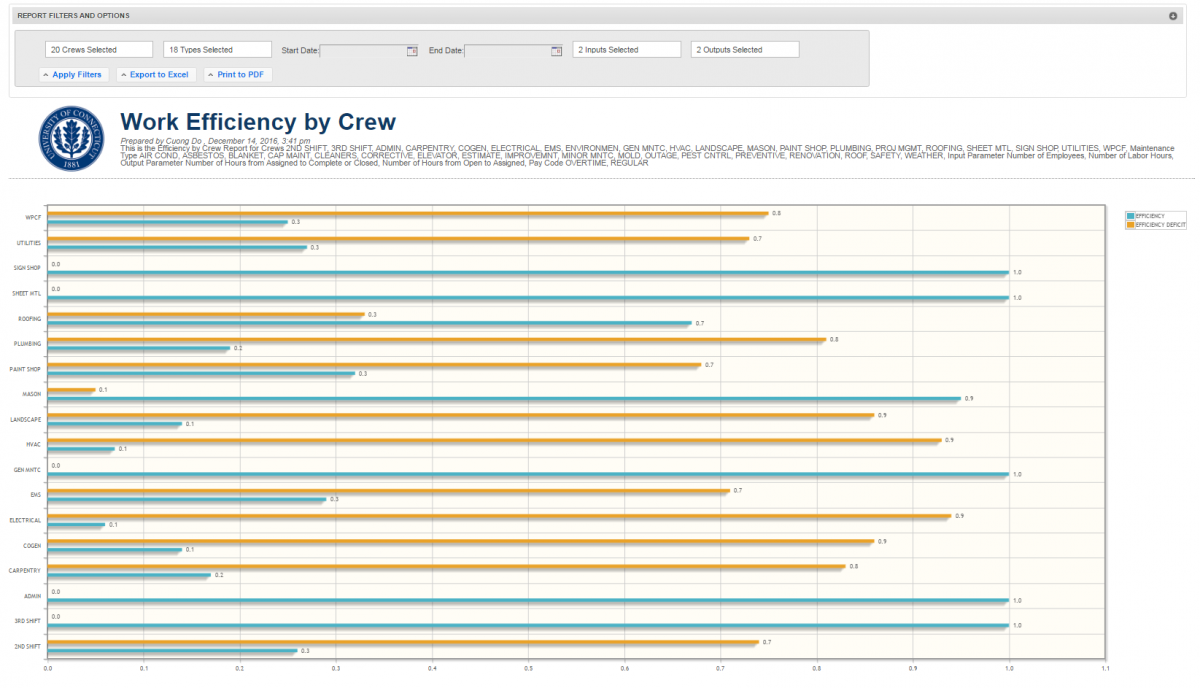This screenshot has height=688, width=1200.
Task: Click the Export to Excel button
Action: 156,74
